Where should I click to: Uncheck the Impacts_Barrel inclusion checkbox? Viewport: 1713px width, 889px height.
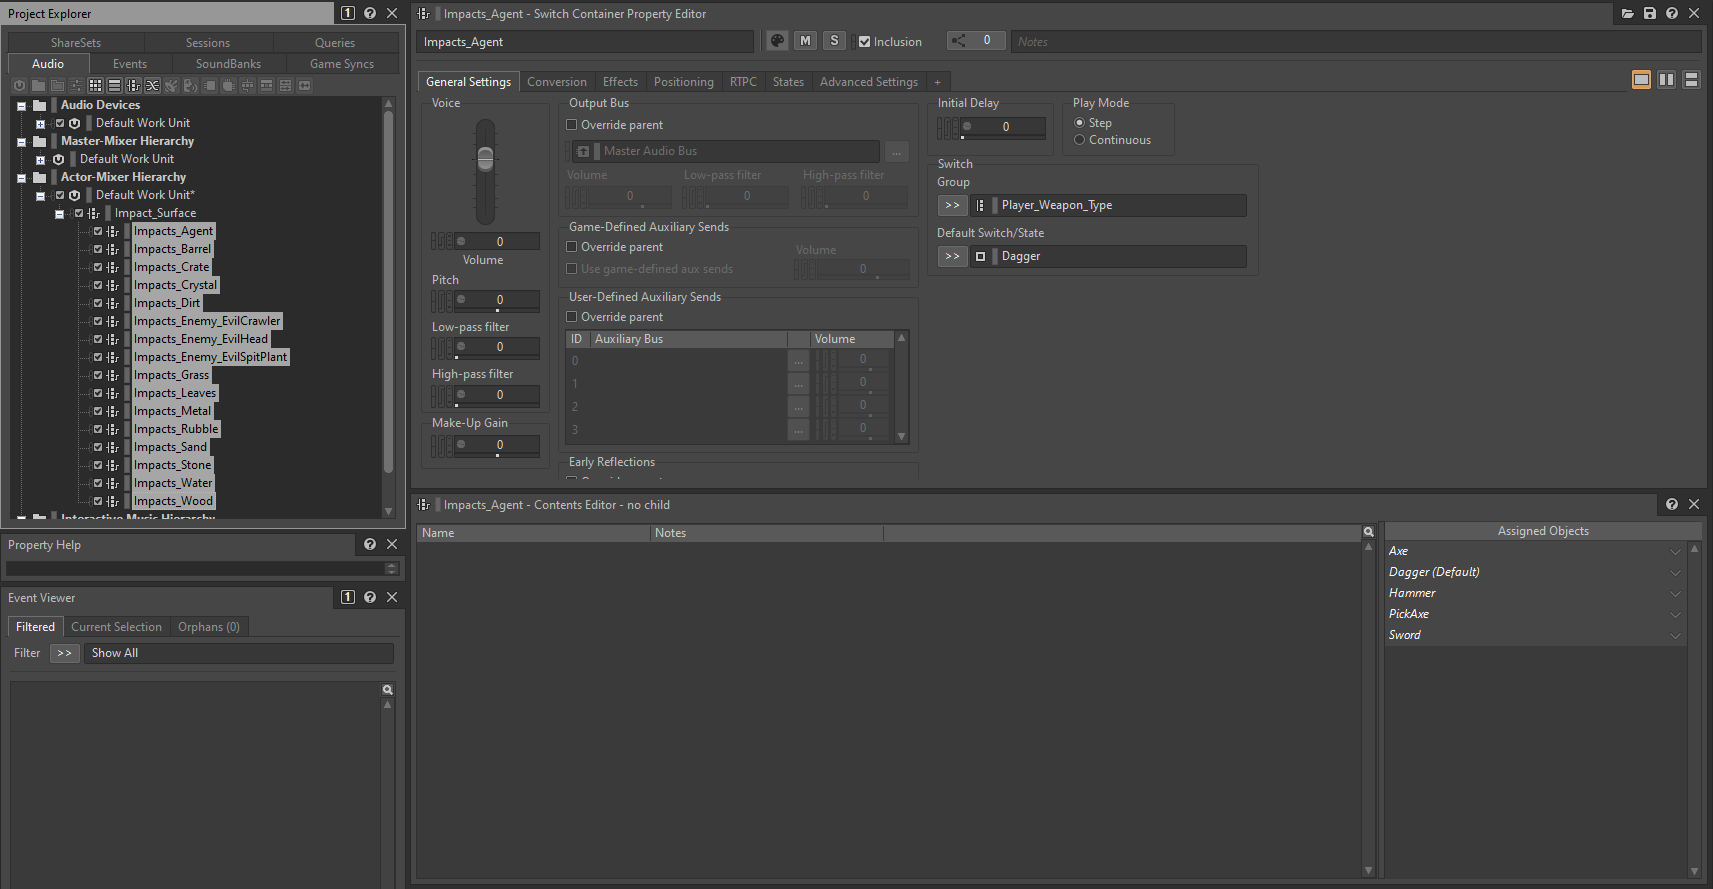coord(98,249)
